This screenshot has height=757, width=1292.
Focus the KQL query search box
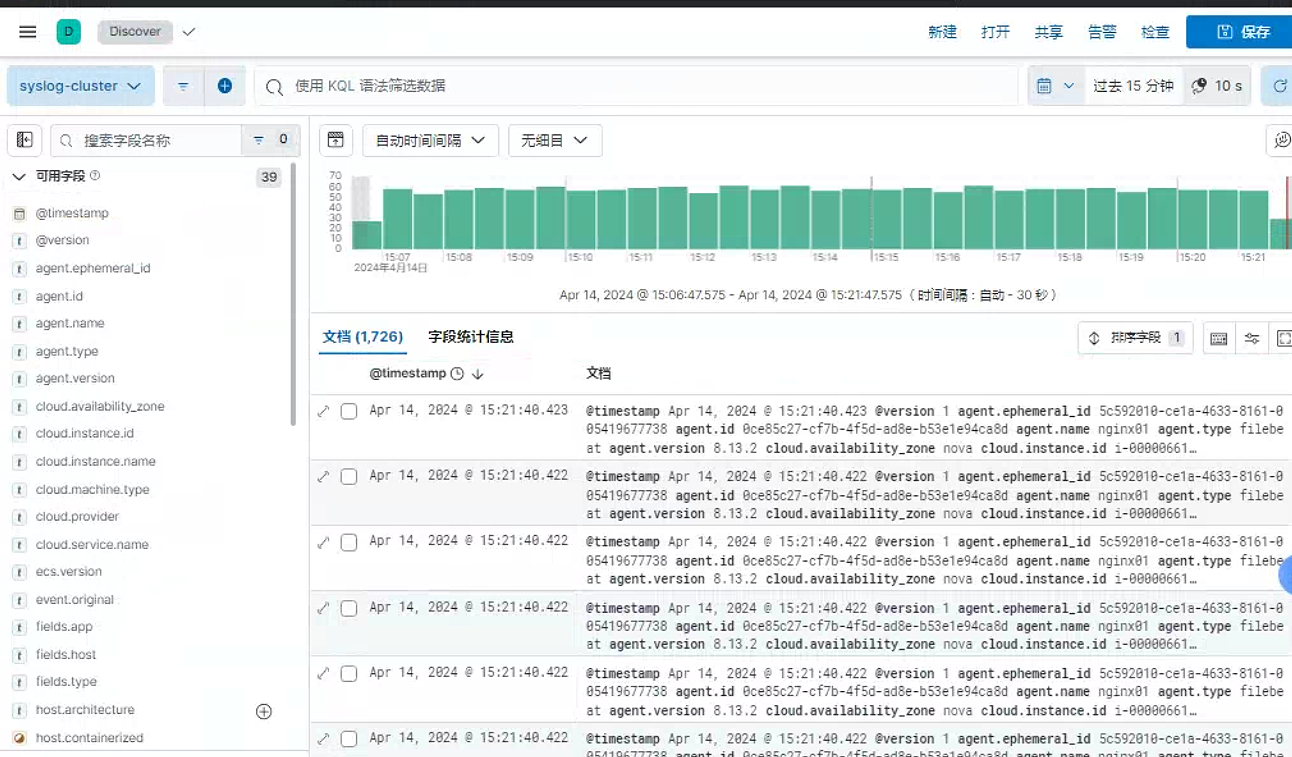(636, 86)
